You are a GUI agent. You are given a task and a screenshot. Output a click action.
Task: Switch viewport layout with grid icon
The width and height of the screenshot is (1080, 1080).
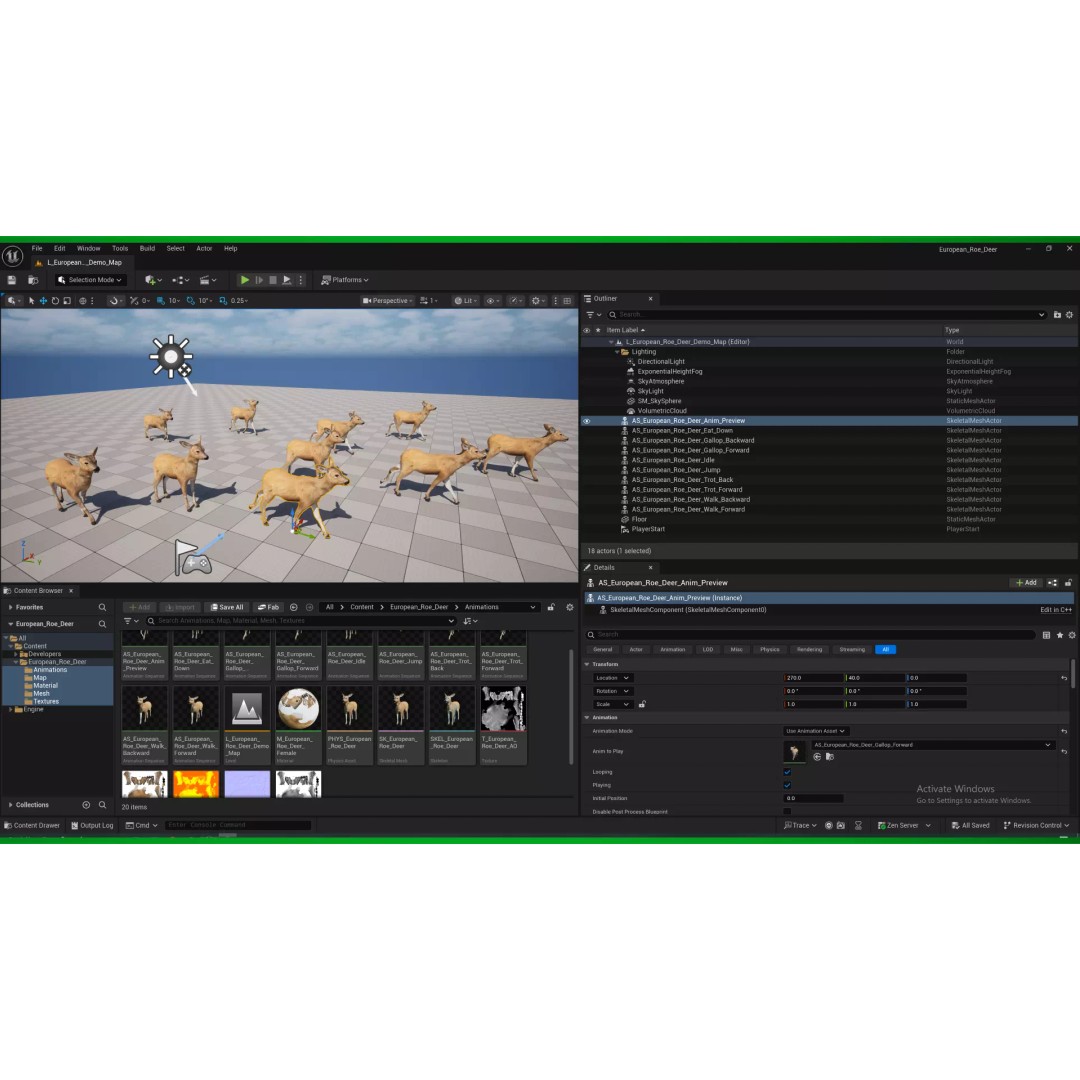coord(567,301)
